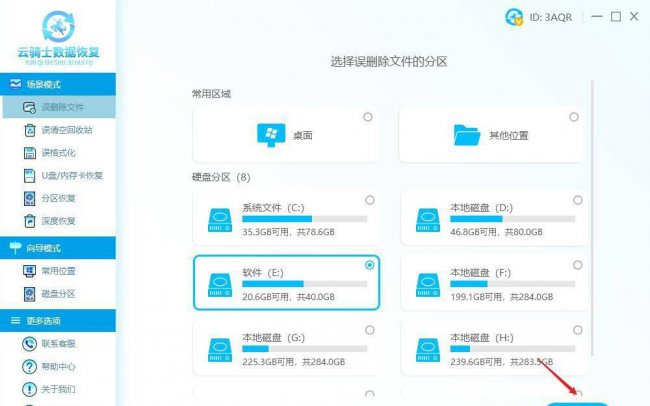Open 关于我们 link
Image resolution: width=650 pixels, height=406 pixels.
pos(58,389)
